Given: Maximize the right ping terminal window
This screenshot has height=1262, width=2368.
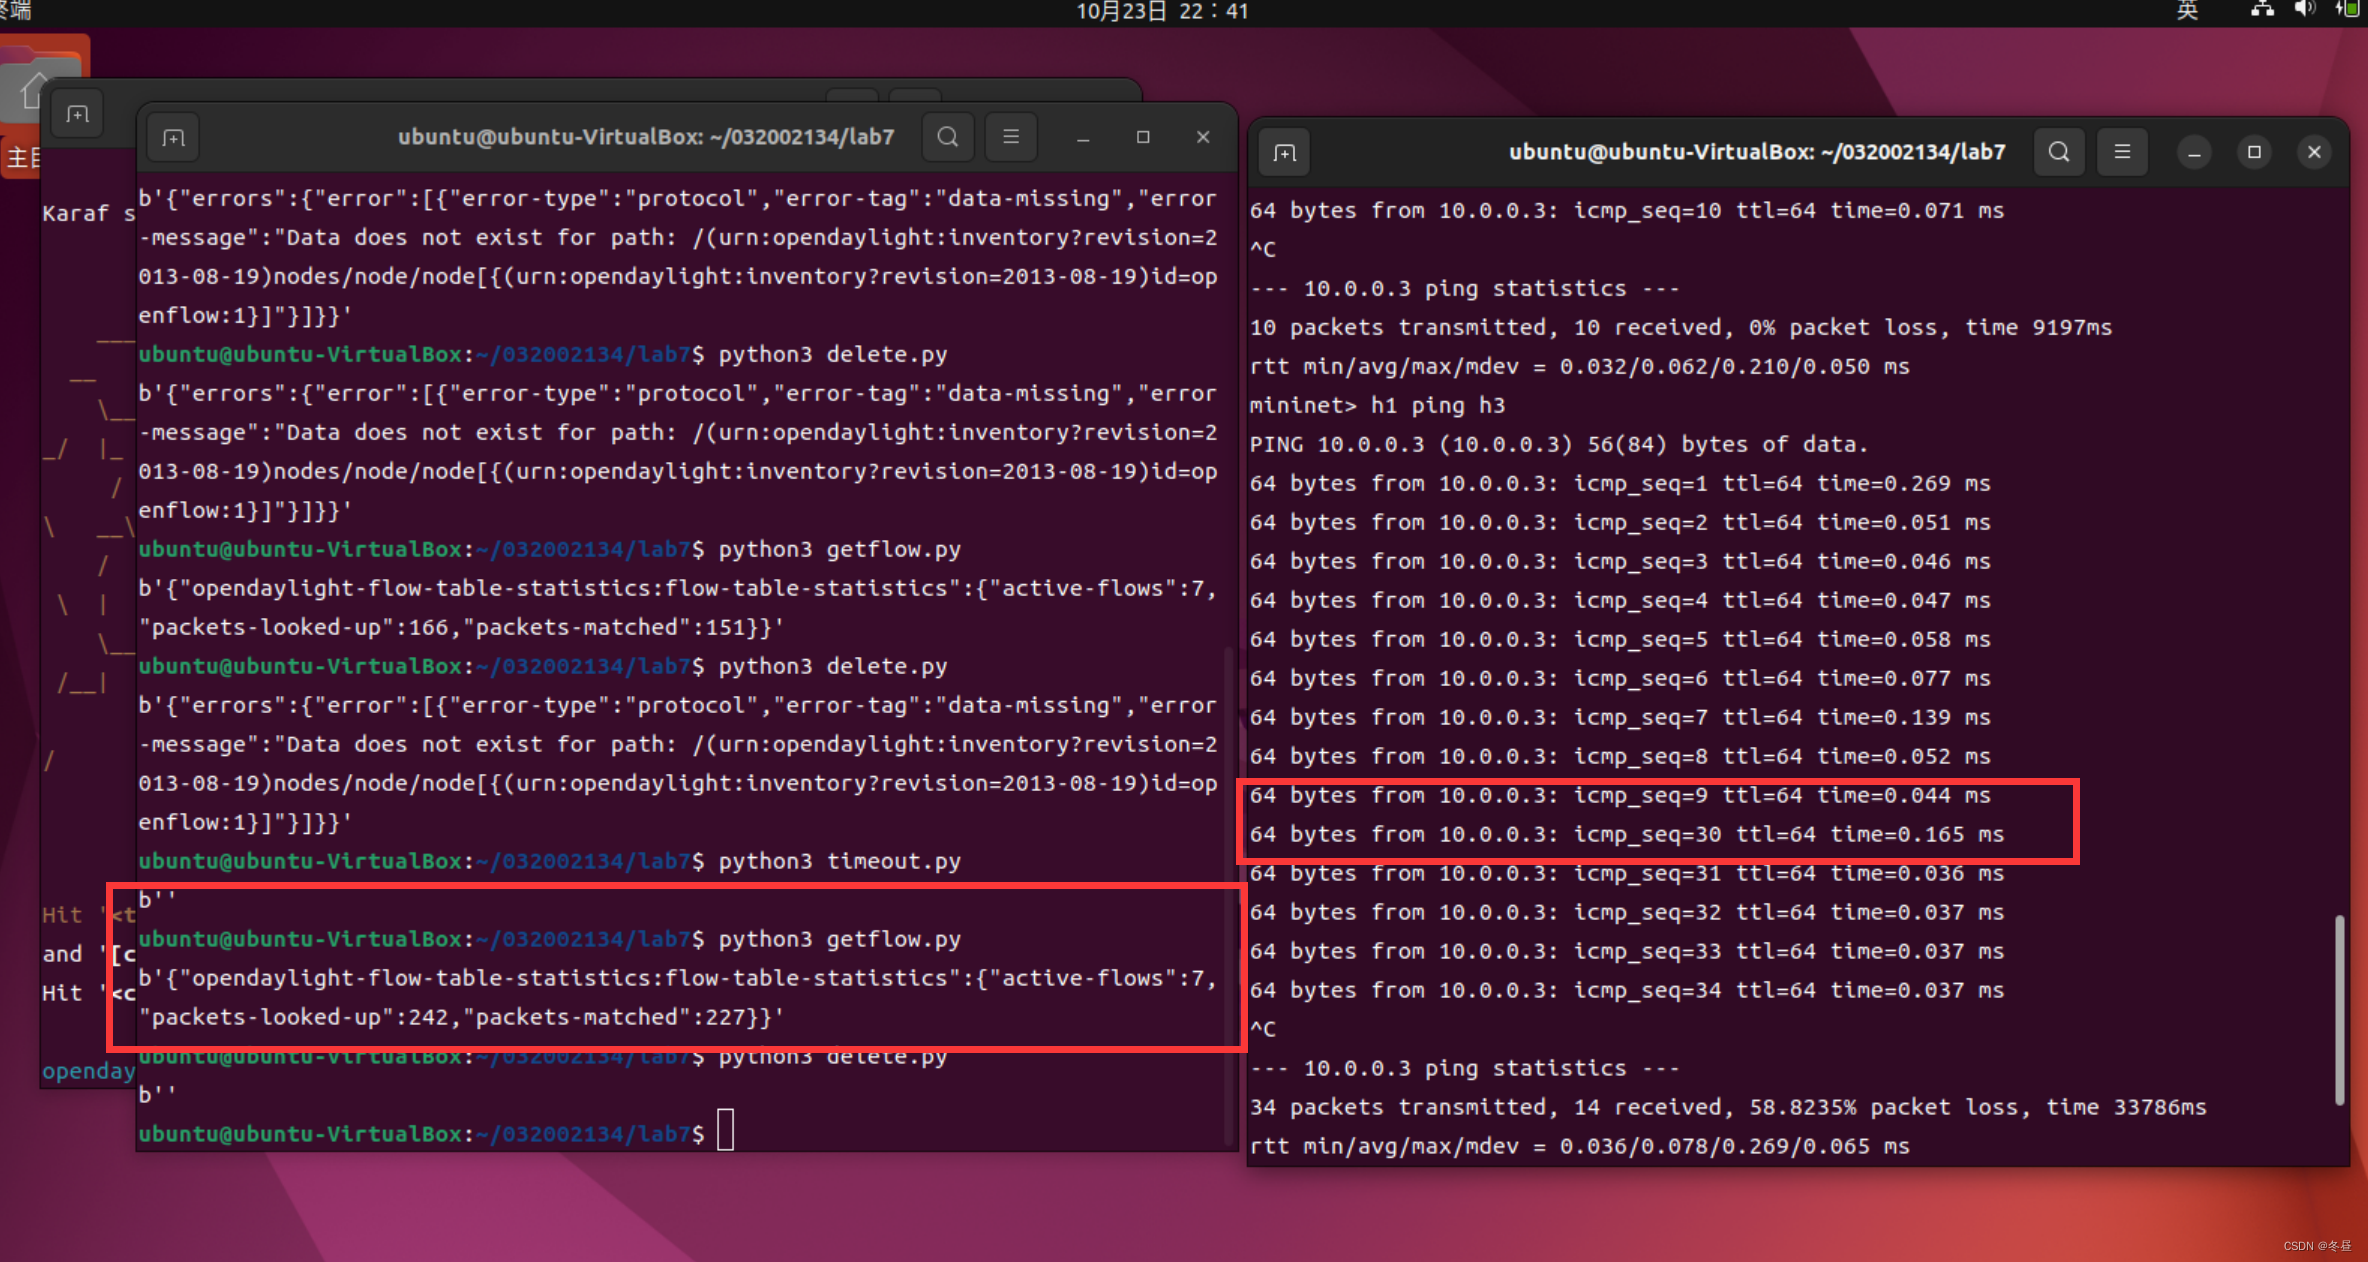Looking at the screenshot, I should 2254,153.
